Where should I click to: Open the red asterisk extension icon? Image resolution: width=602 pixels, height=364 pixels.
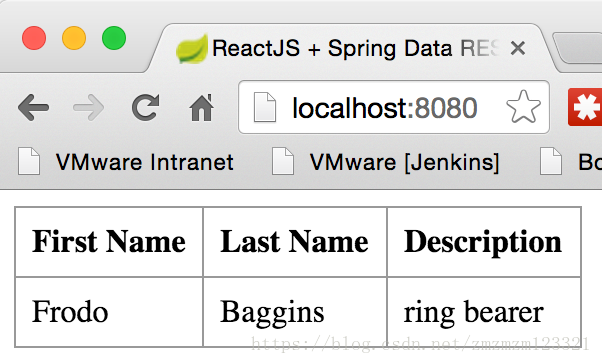[585, 107]
